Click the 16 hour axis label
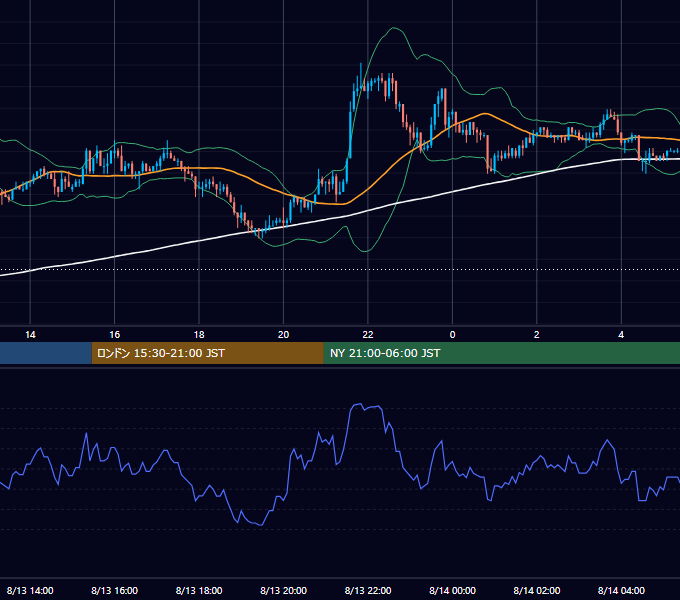680x600 pixels. (114, 335)
